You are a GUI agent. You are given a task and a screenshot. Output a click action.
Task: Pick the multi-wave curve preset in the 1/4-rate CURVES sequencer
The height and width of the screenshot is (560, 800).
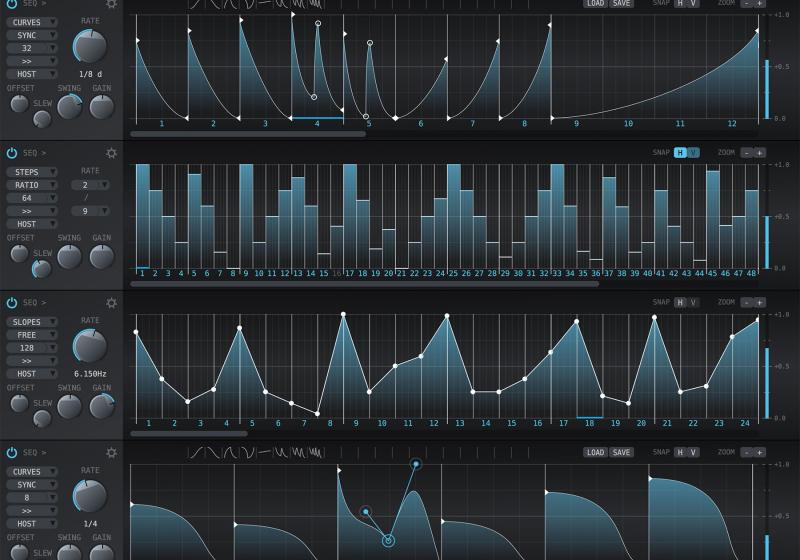tap(298, 452)
